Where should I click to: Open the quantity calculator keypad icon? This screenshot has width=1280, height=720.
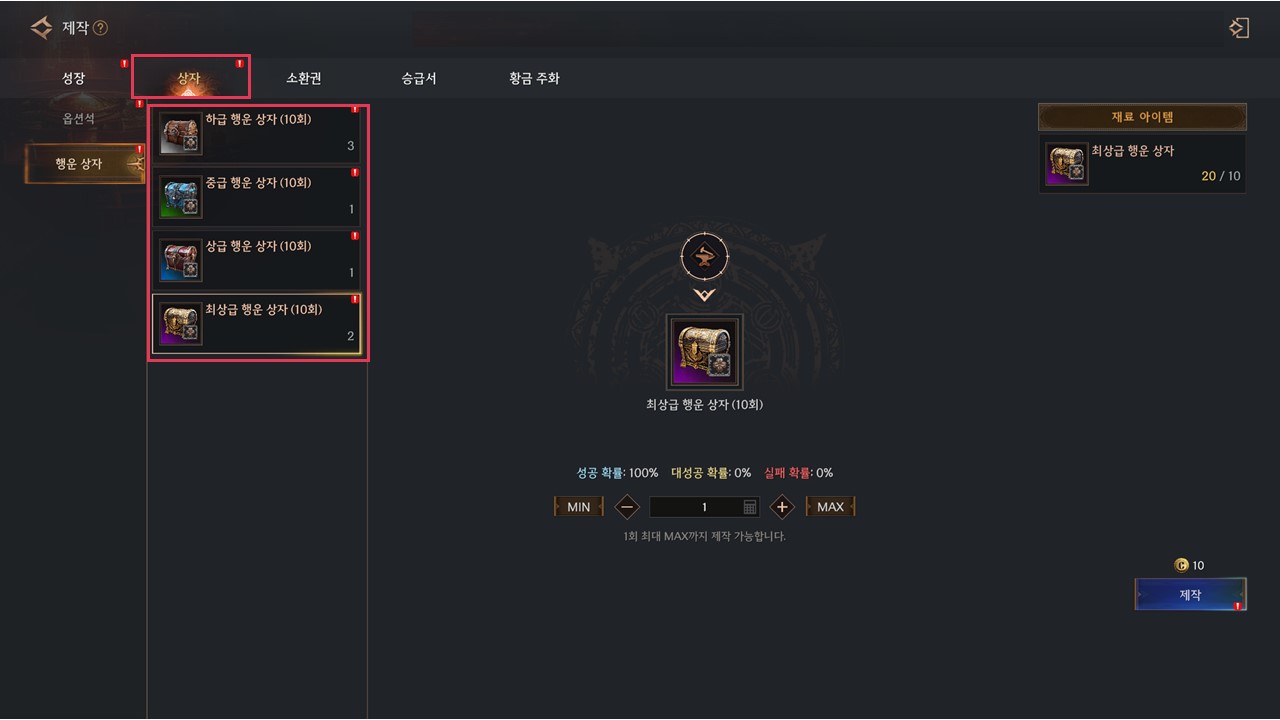[x=750, y=507]
